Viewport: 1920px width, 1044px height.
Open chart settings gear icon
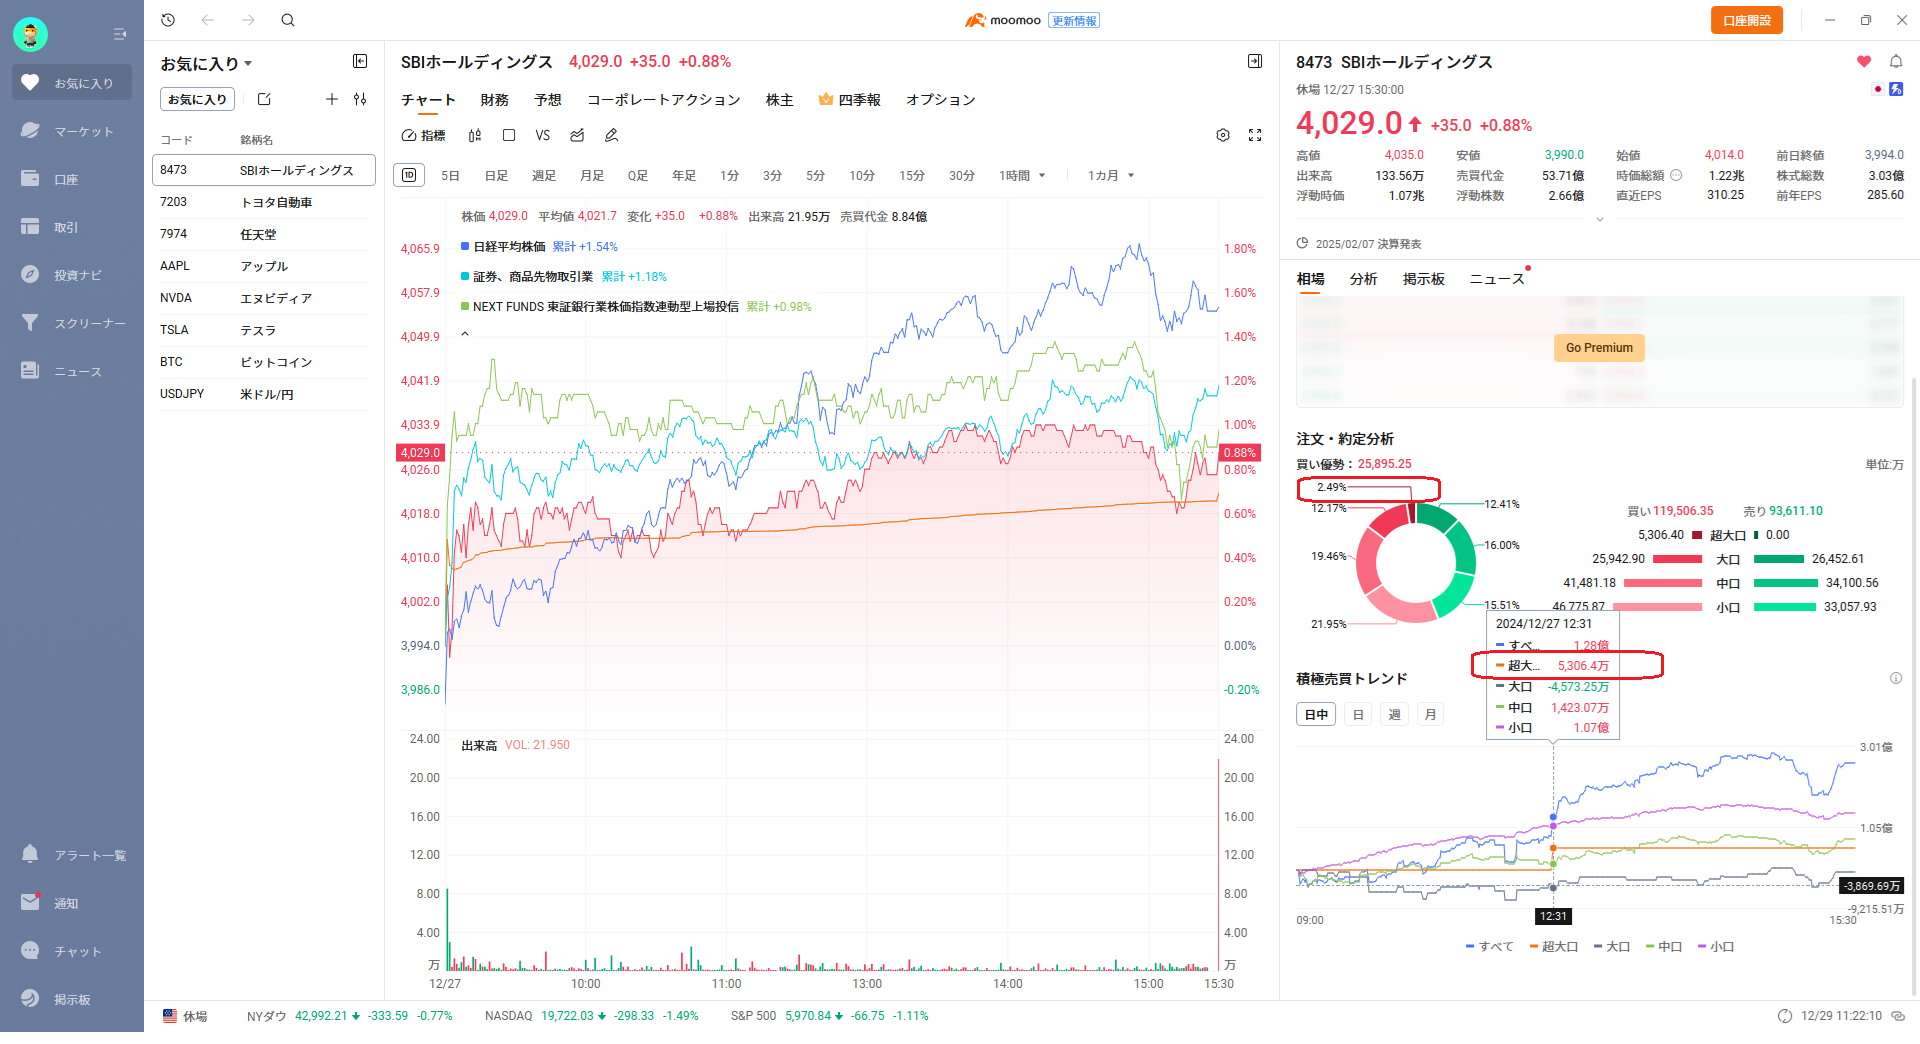pyautogui.click(x=1223, y=135)
